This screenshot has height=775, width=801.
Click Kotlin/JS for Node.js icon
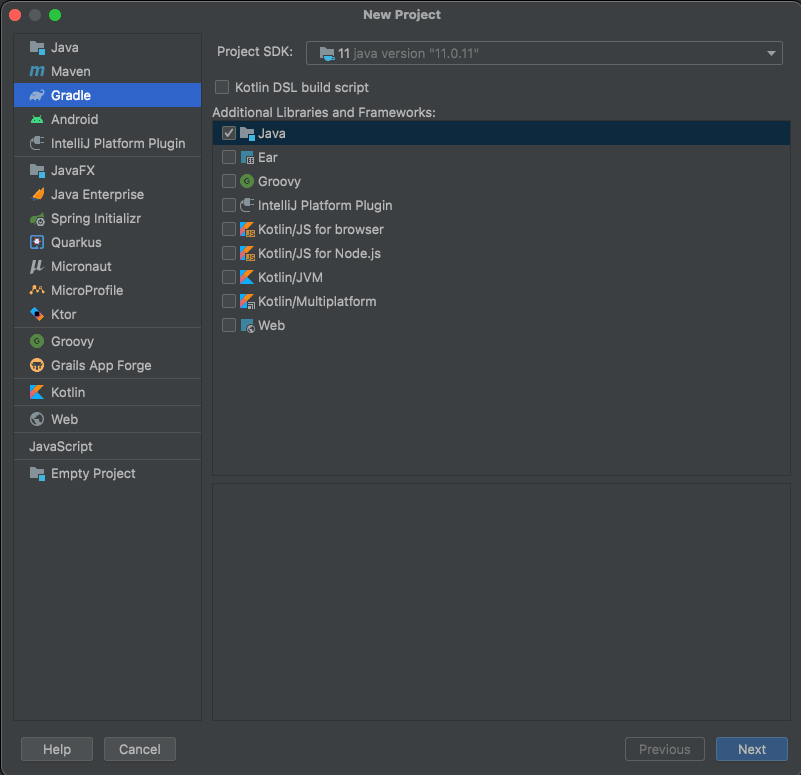click(x=247, y=253)
